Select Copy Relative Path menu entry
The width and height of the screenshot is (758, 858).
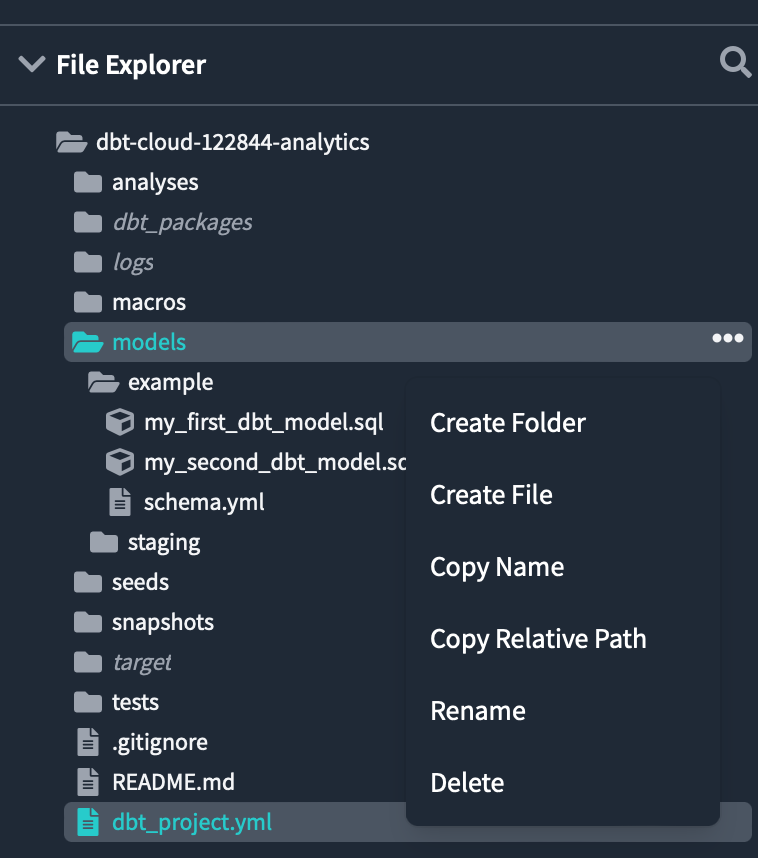538,639
